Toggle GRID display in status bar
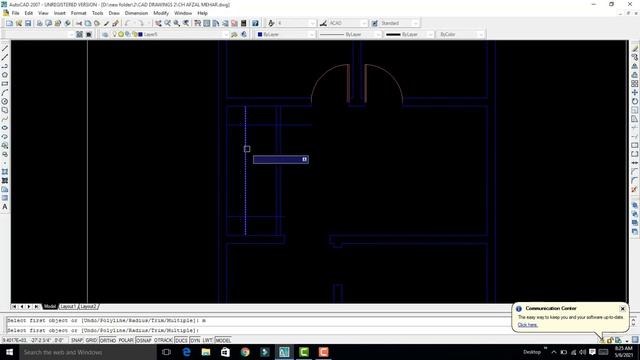The height and width of the screenshot is (360, 640). click(x=91, y=340)
